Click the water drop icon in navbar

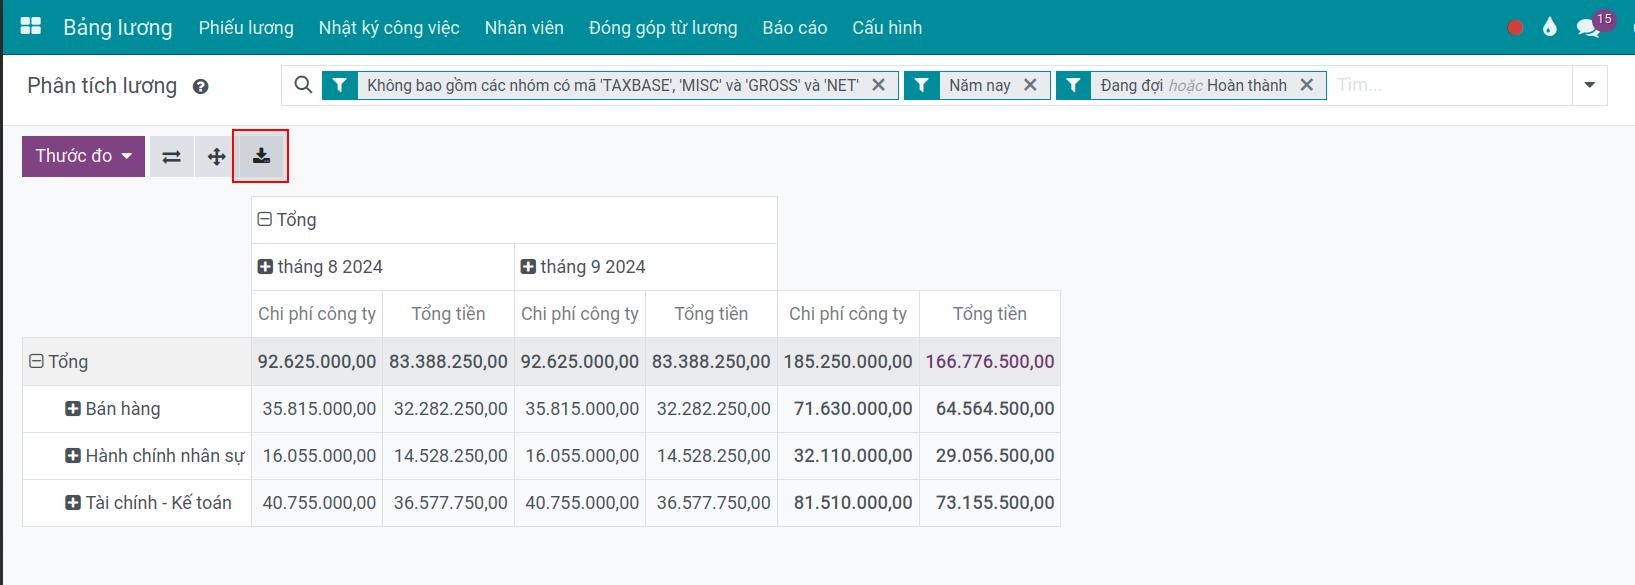(1550, 27)
